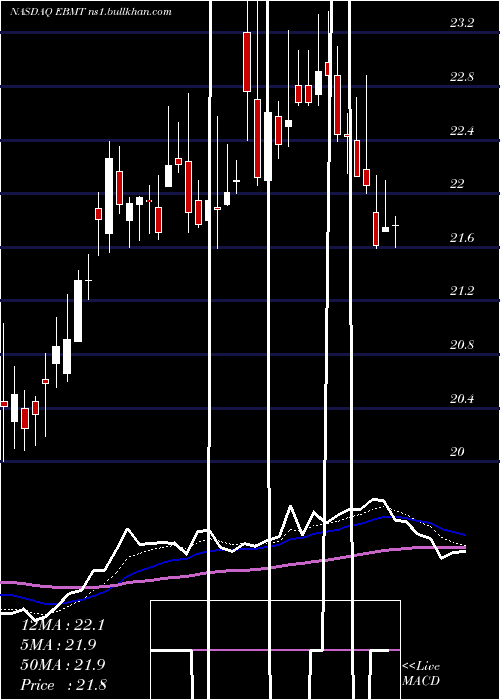This screenshot has width=500, height=700.
Task: Click the 21.6 price axis label
Action: [x=462, y=238]
